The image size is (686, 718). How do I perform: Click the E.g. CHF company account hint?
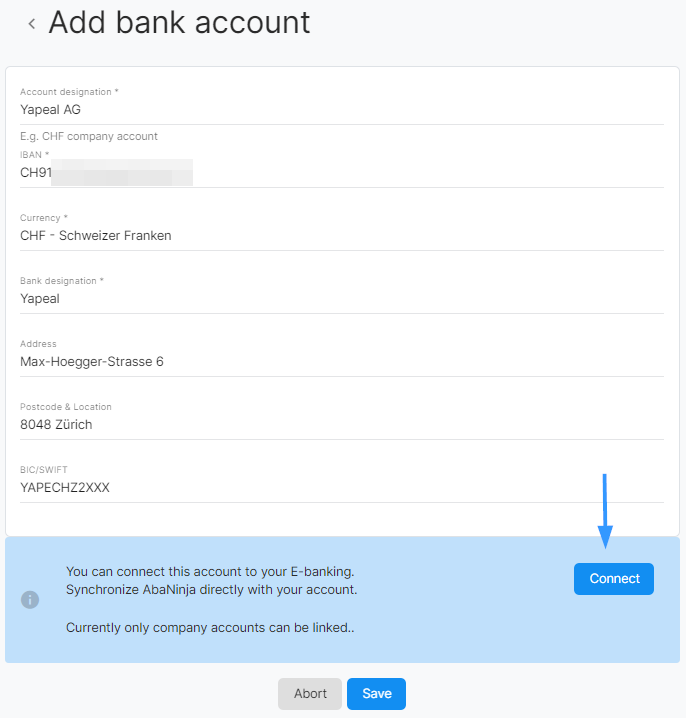click(89, 136)
